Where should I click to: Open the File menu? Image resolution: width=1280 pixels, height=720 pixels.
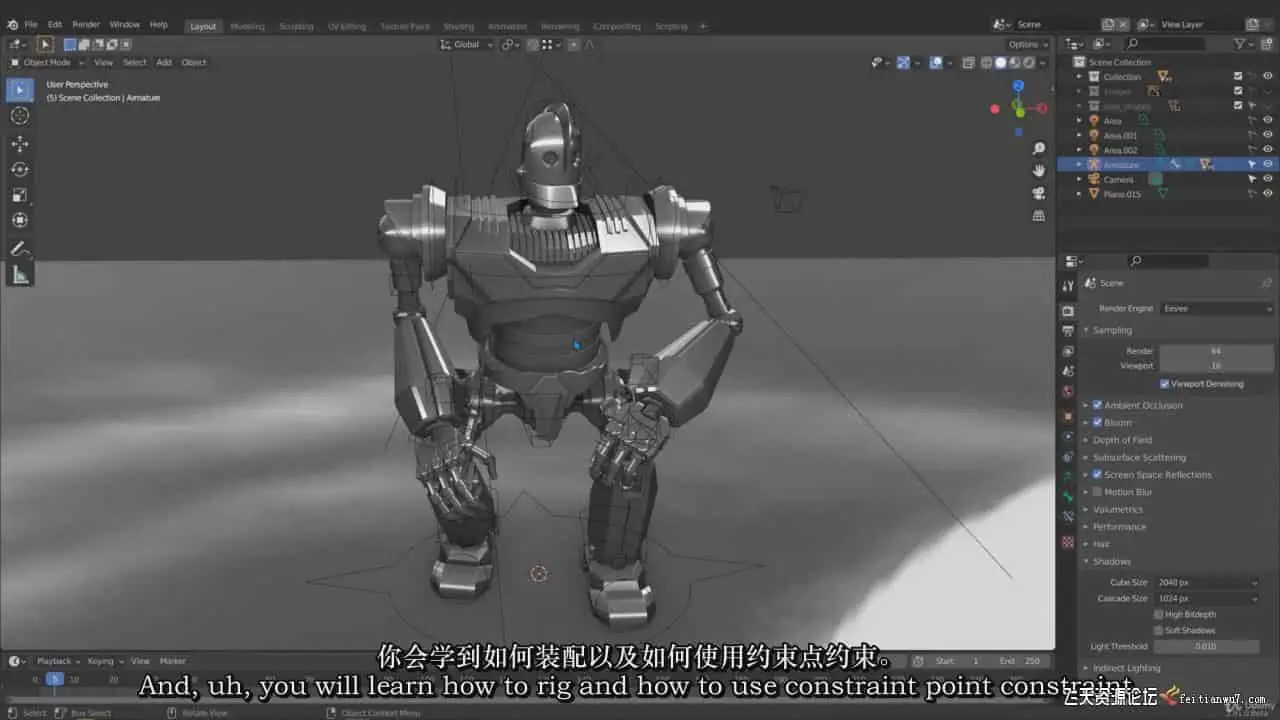(x=31, y=24)
